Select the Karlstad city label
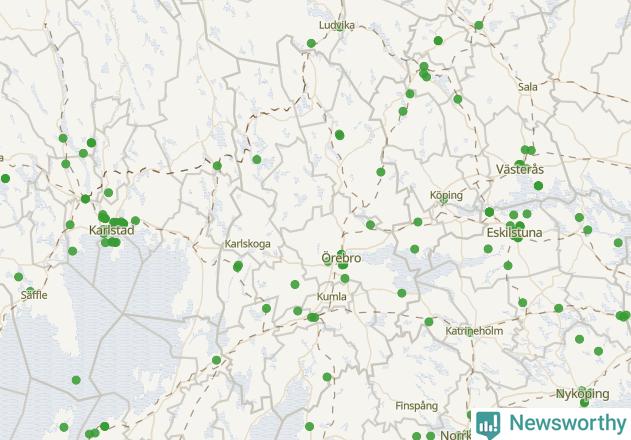Screen dimensions: 631x440 click(111, 230)
